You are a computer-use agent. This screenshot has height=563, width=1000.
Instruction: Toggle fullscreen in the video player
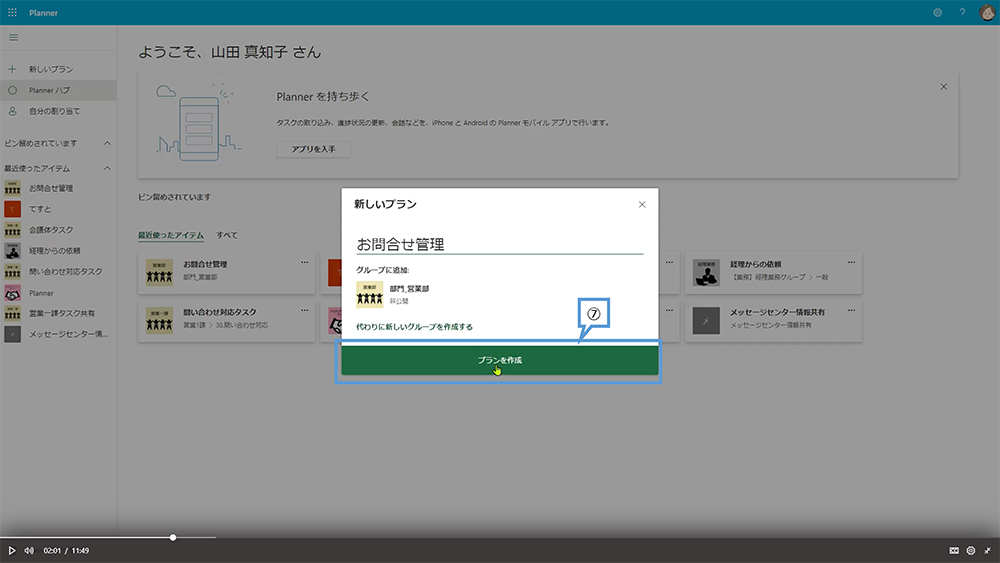(987, 550)
